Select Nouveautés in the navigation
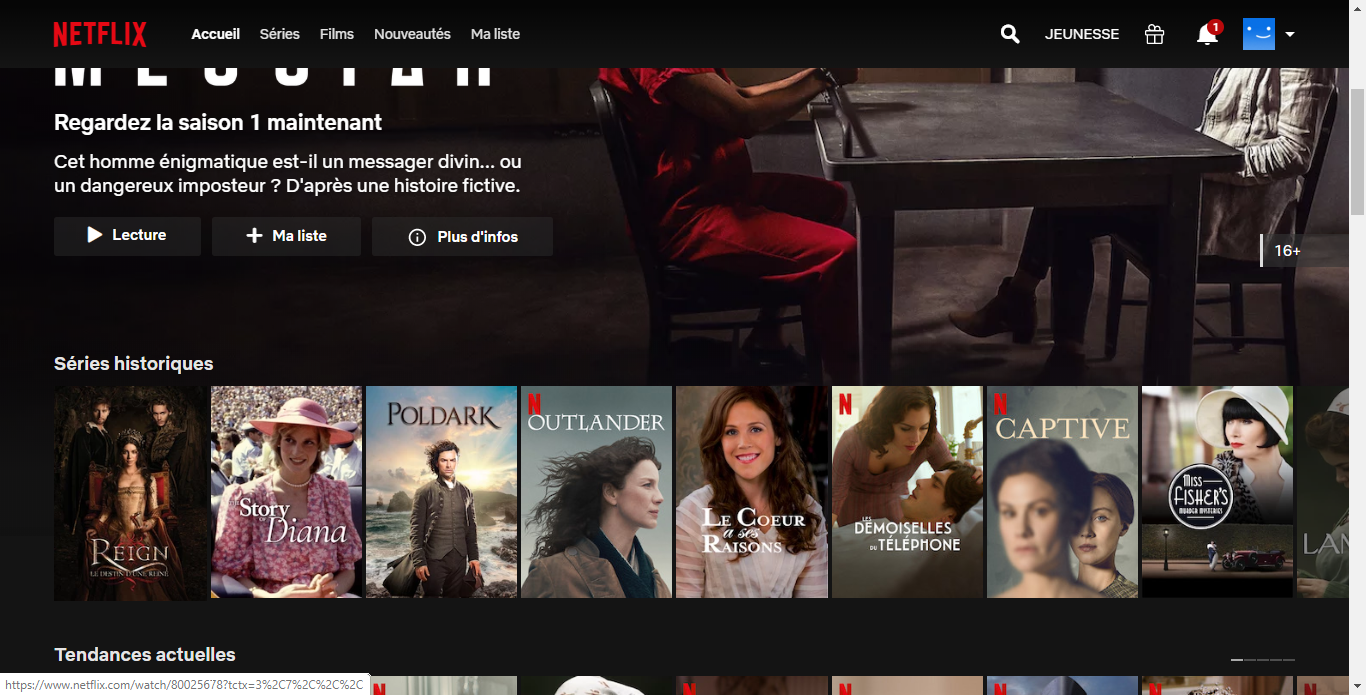Image resolution: width=1366 pixels, height=695 pixels. [x=412, y=34]
